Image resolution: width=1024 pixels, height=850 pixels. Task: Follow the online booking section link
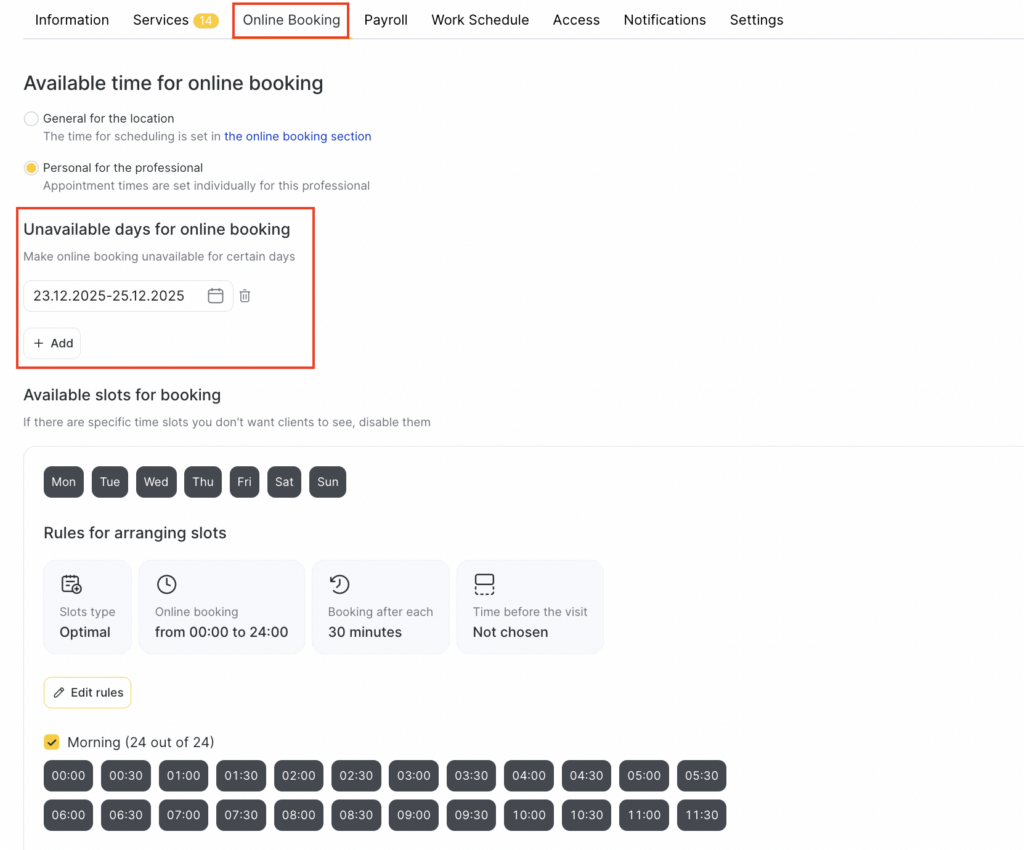click(297, 136)
